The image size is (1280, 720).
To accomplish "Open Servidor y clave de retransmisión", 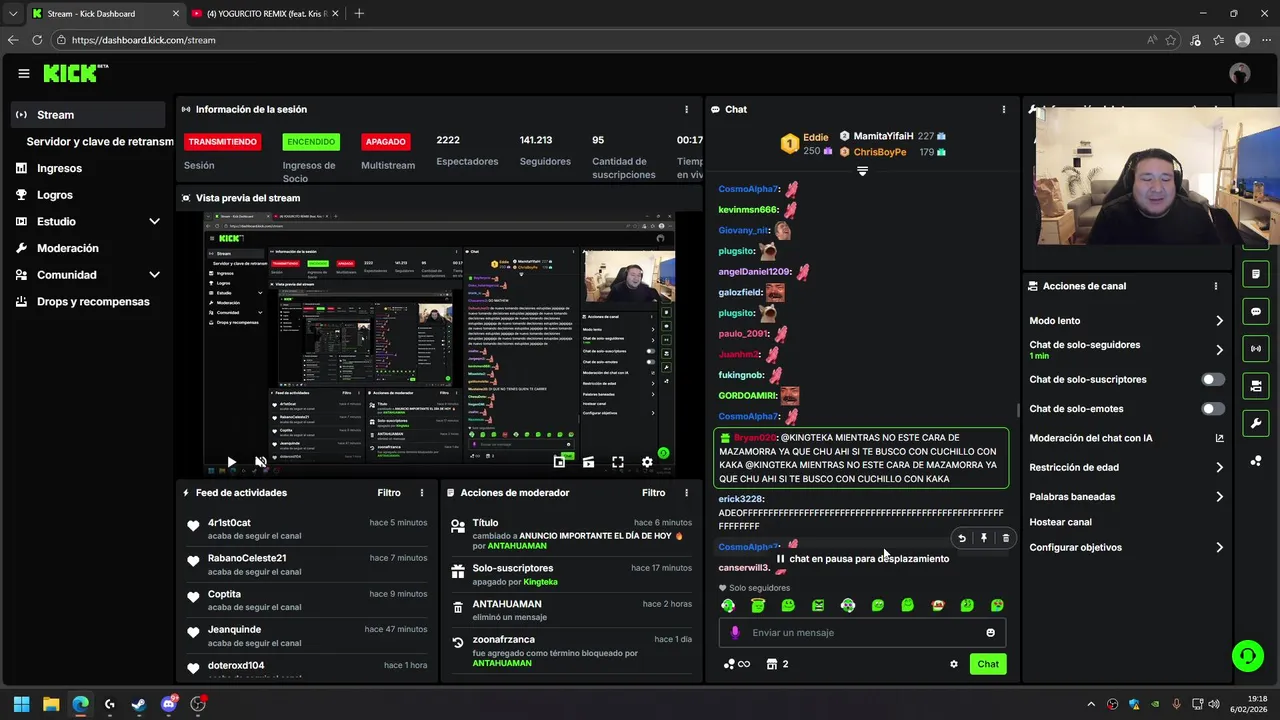I will pos(100,142).
